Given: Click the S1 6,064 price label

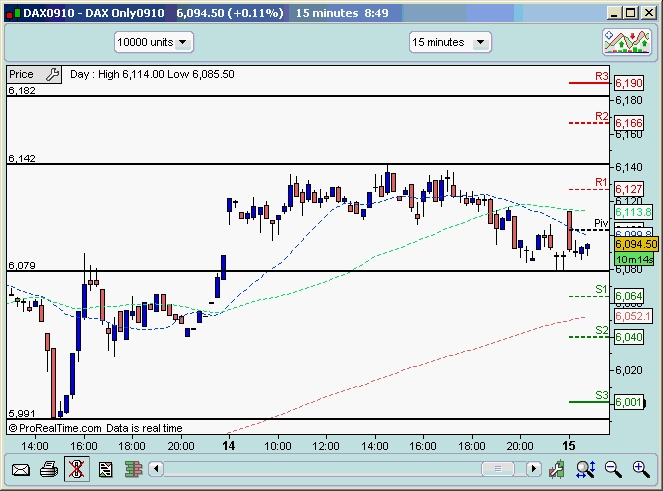Looking at the screenshot, I should click(x=629, y=296).
